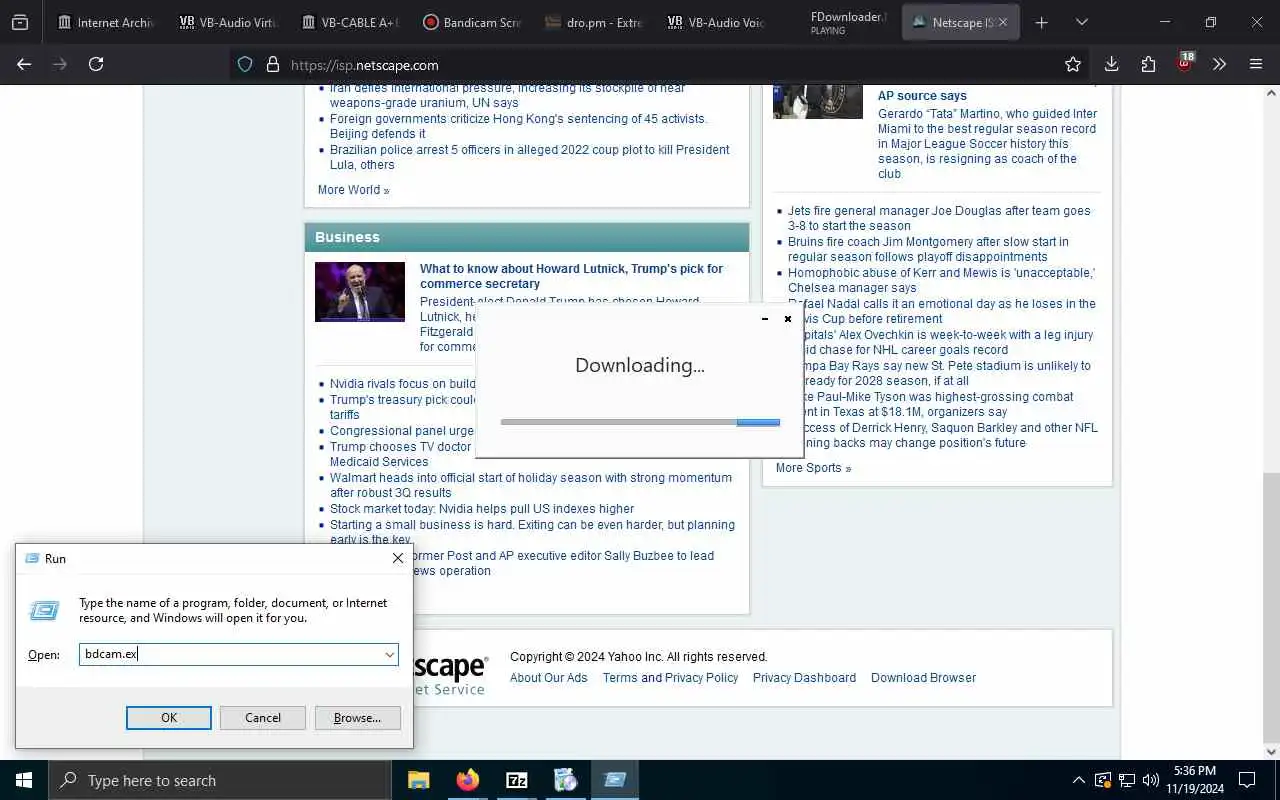
Task: Open AP source says sports thumbnail
Action: 818,102
